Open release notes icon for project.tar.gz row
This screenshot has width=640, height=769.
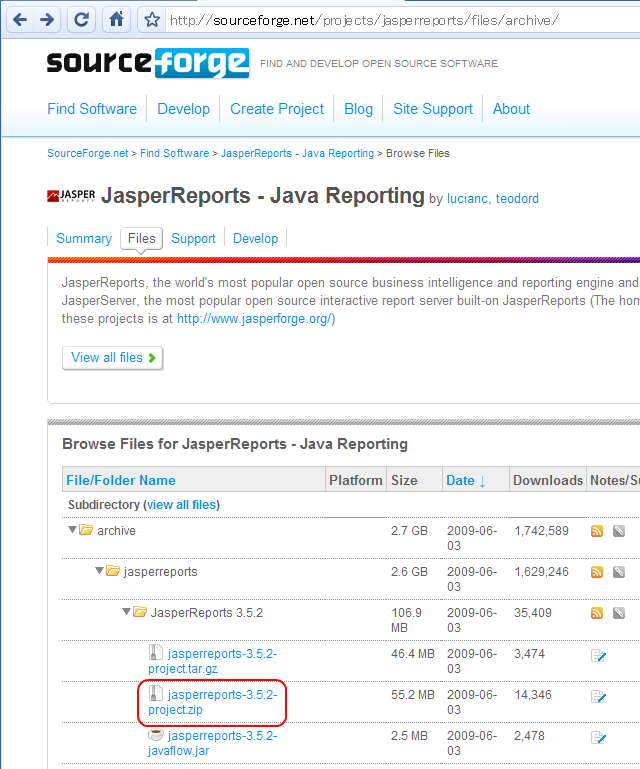[599, 656]
